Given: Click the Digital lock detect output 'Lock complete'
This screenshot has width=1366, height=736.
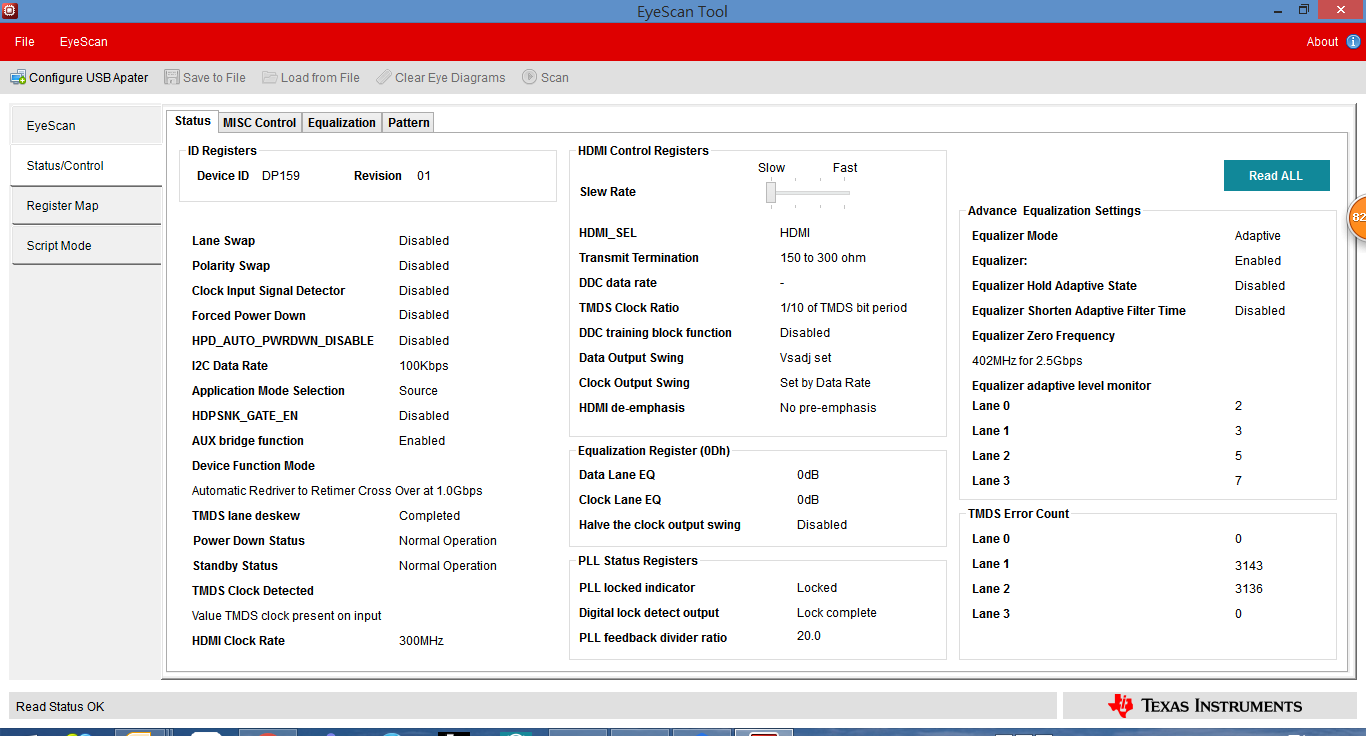Looking at the screenshot, I should [x=837, y=613].
